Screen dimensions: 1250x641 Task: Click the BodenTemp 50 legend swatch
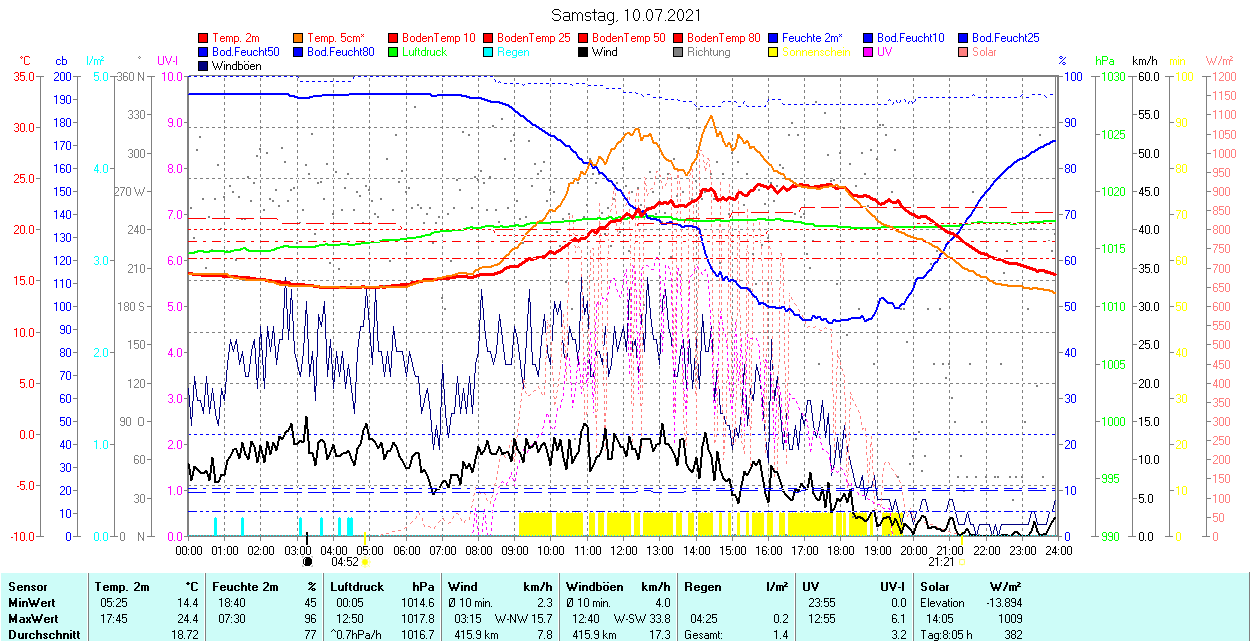(583, 38)
